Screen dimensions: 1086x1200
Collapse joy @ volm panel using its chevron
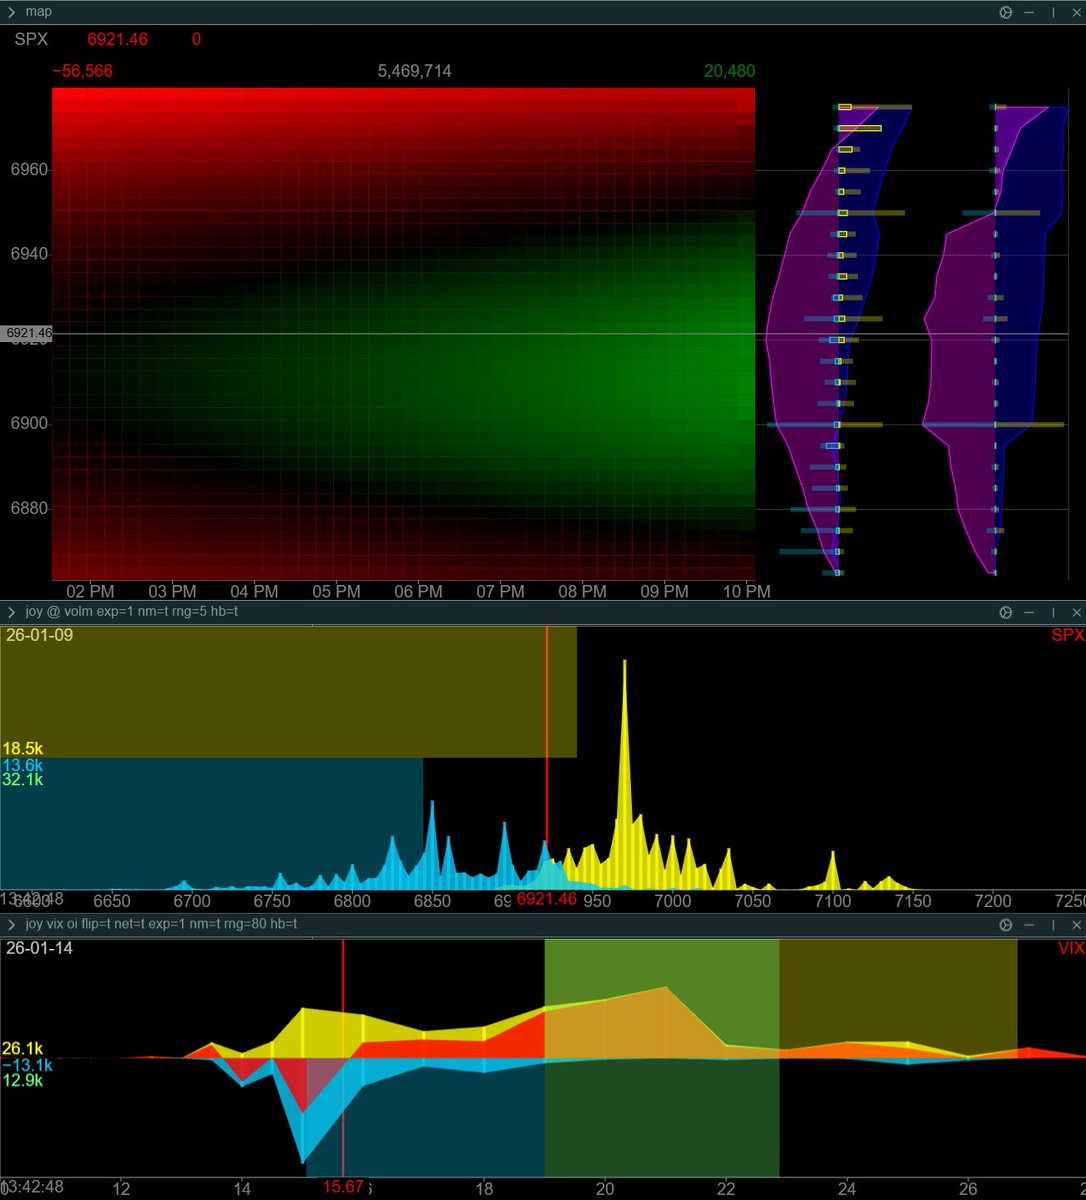click(x=11, y=612)
